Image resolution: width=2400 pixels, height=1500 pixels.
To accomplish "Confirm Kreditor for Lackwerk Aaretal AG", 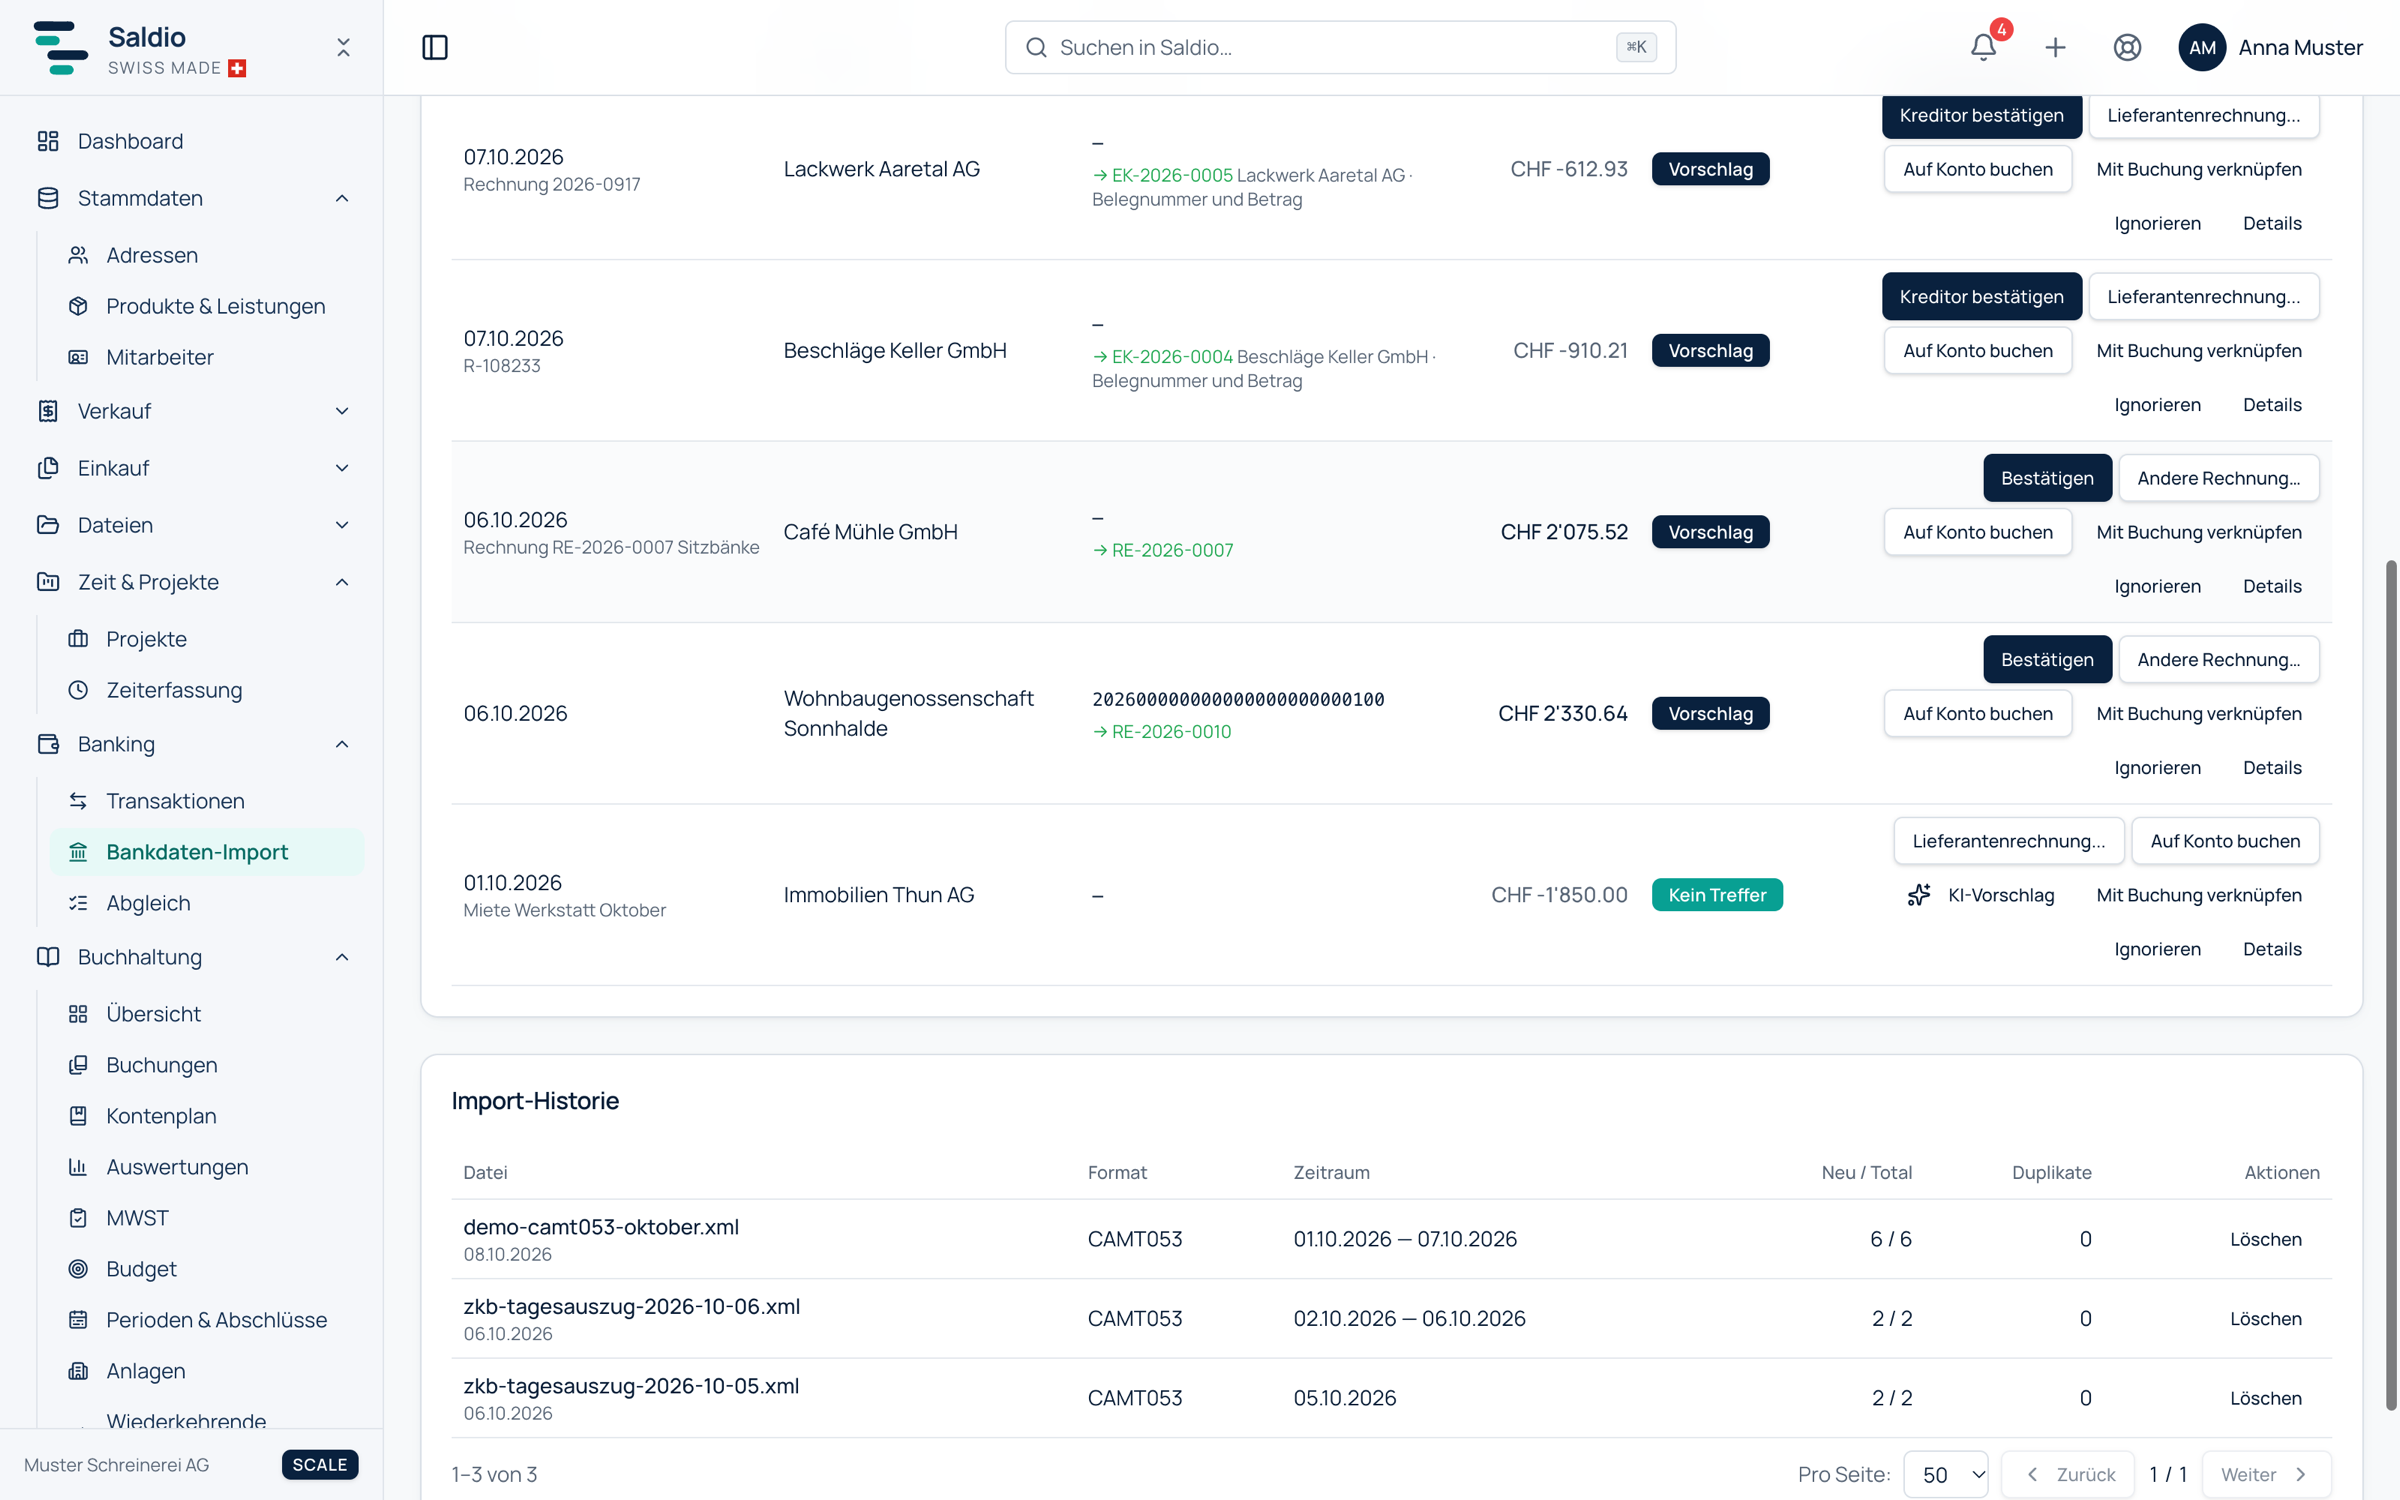I will [1981, 115].
